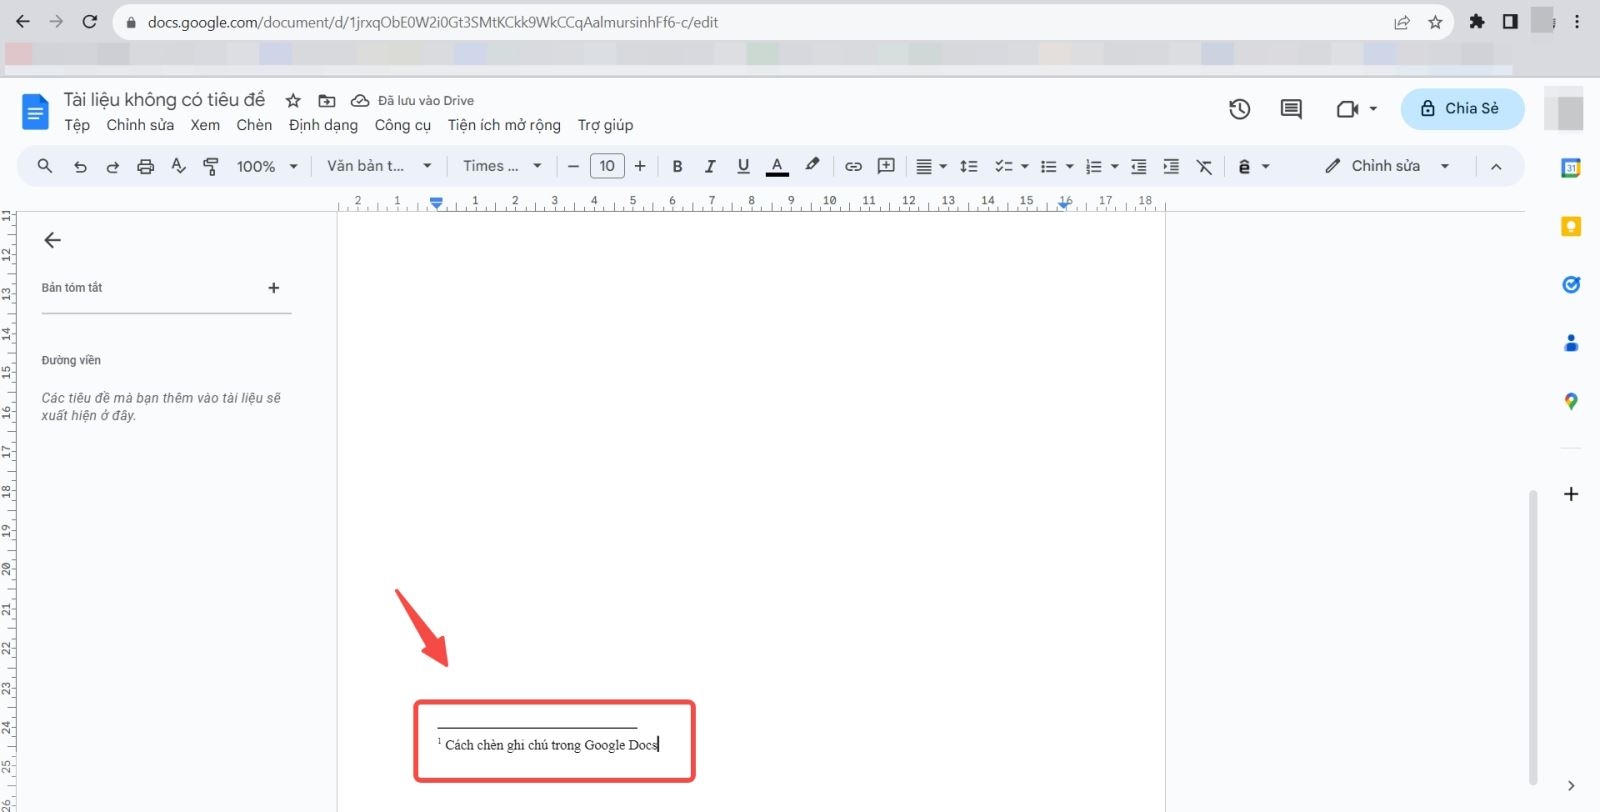Open the Xem menu
The width and height of the screenshot is (1600, 812).
point(205,125)
